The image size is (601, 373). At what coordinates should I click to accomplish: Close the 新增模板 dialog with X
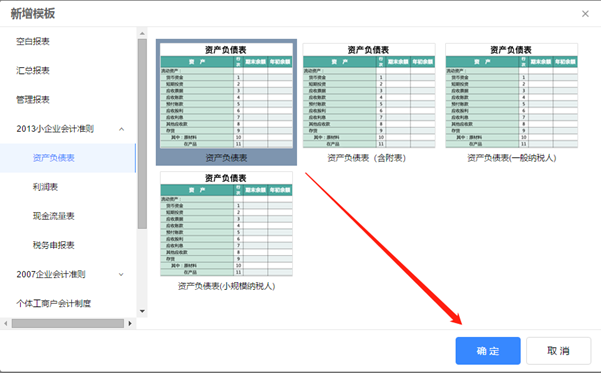click(x=585, y=14)
